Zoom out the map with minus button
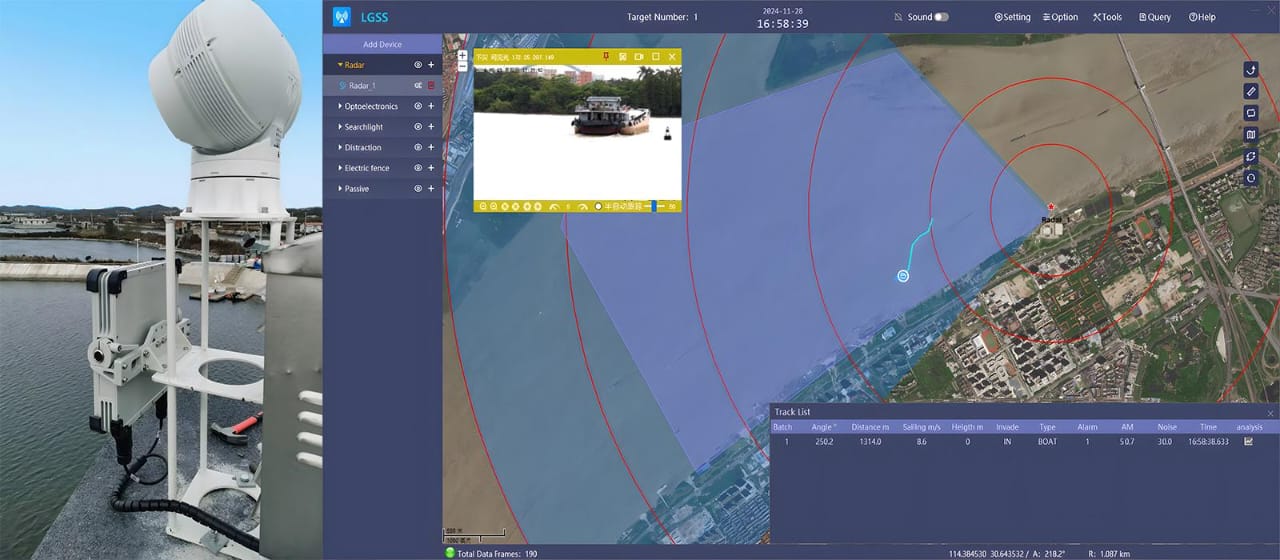 tap(462, 65)
